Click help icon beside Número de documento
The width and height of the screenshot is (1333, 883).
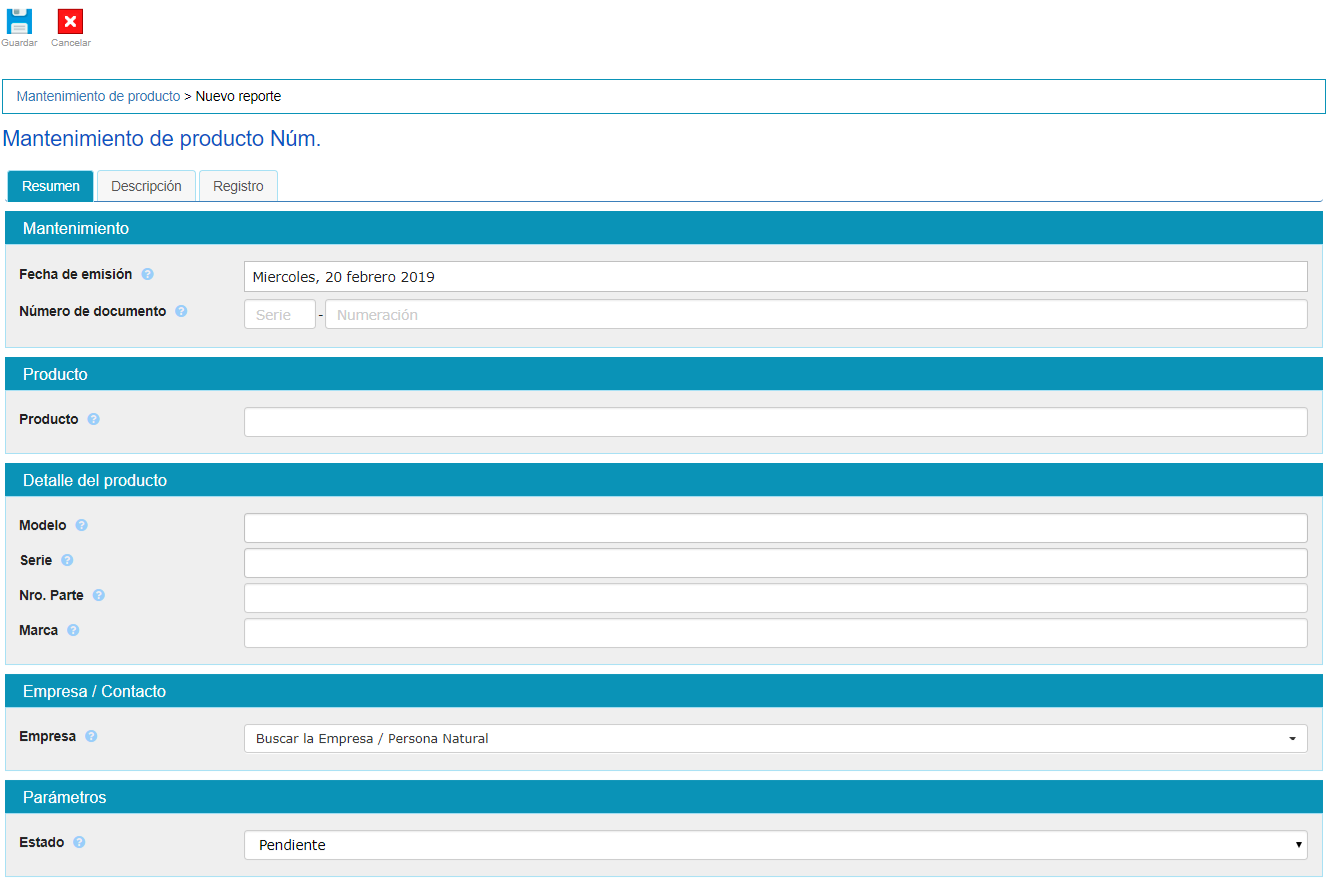click(181, 311)
